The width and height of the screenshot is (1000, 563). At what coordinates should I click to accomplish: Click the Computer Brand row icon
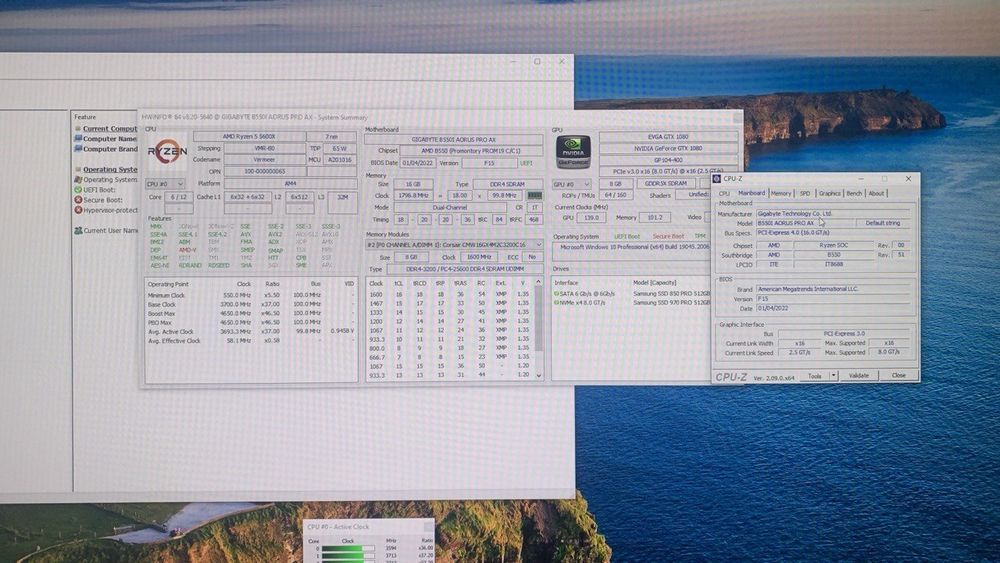coord(78,149)
